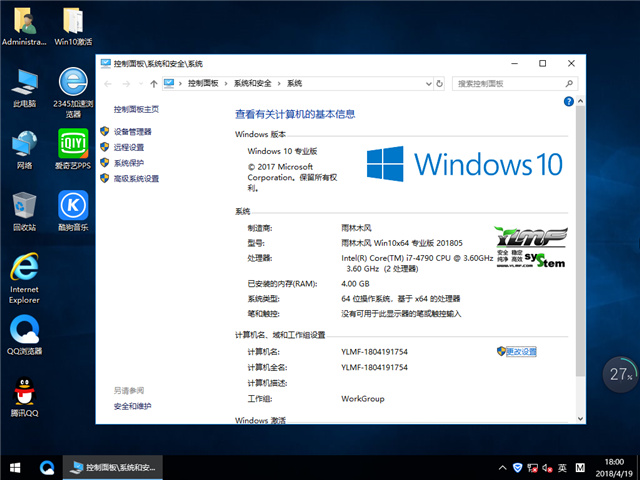Open 设备管理器 from the sidebar

(132, 131)
